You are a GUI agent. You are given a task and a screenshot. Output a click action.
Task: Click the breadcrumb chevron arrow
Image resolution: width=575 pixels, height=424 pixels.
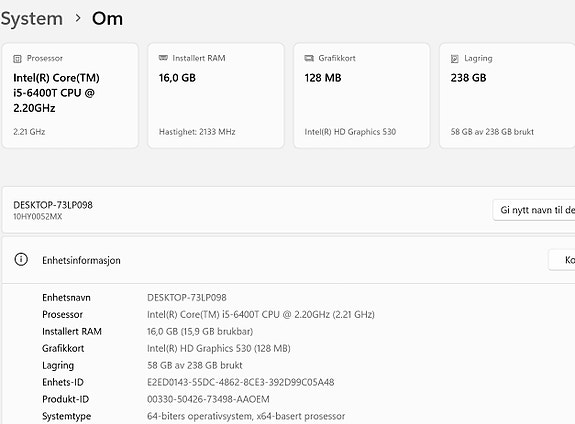[x=78, y=18]
